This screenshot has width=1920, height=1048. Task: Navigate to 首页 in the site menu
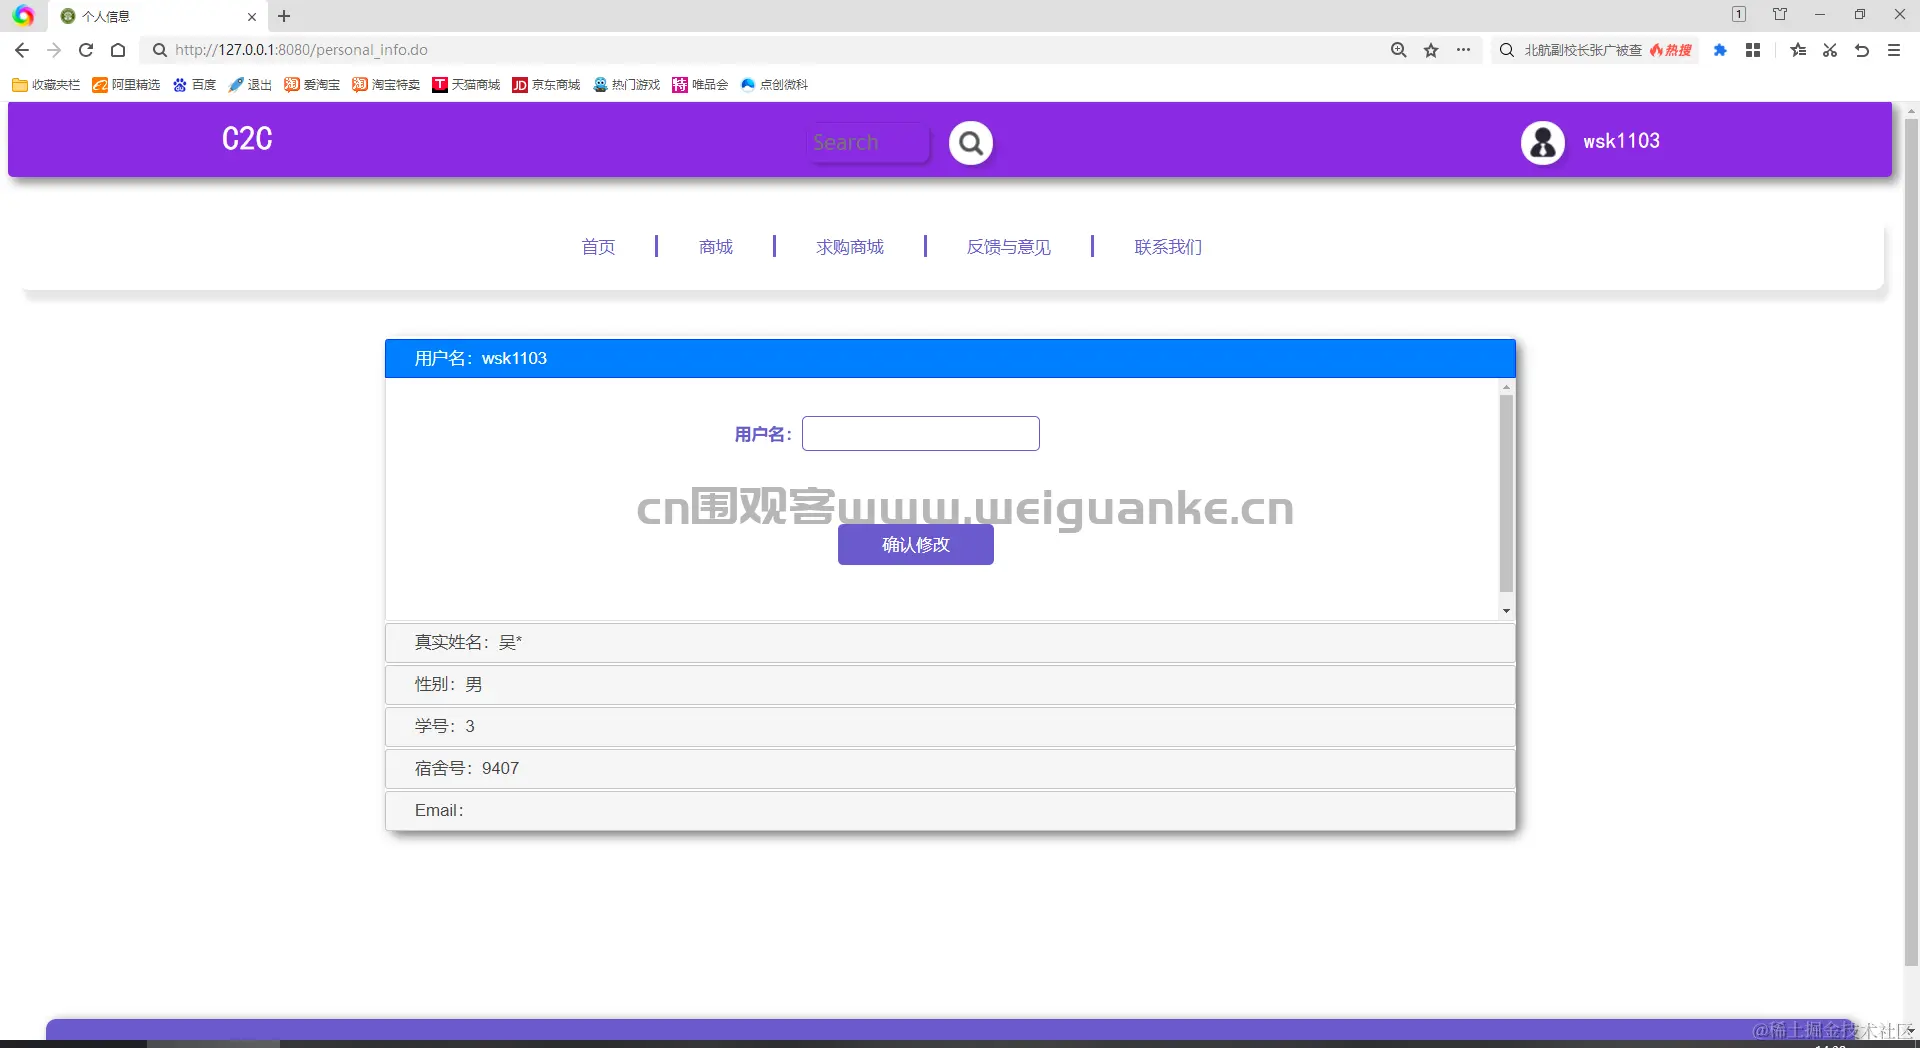click(x=598, y=247)
